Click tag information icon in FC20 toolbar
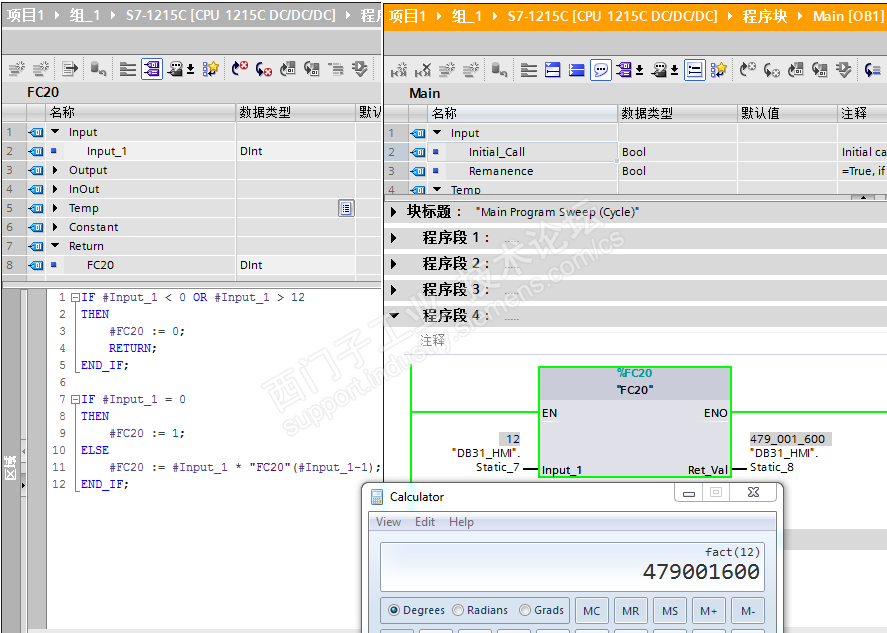 [x=175, y=69]
